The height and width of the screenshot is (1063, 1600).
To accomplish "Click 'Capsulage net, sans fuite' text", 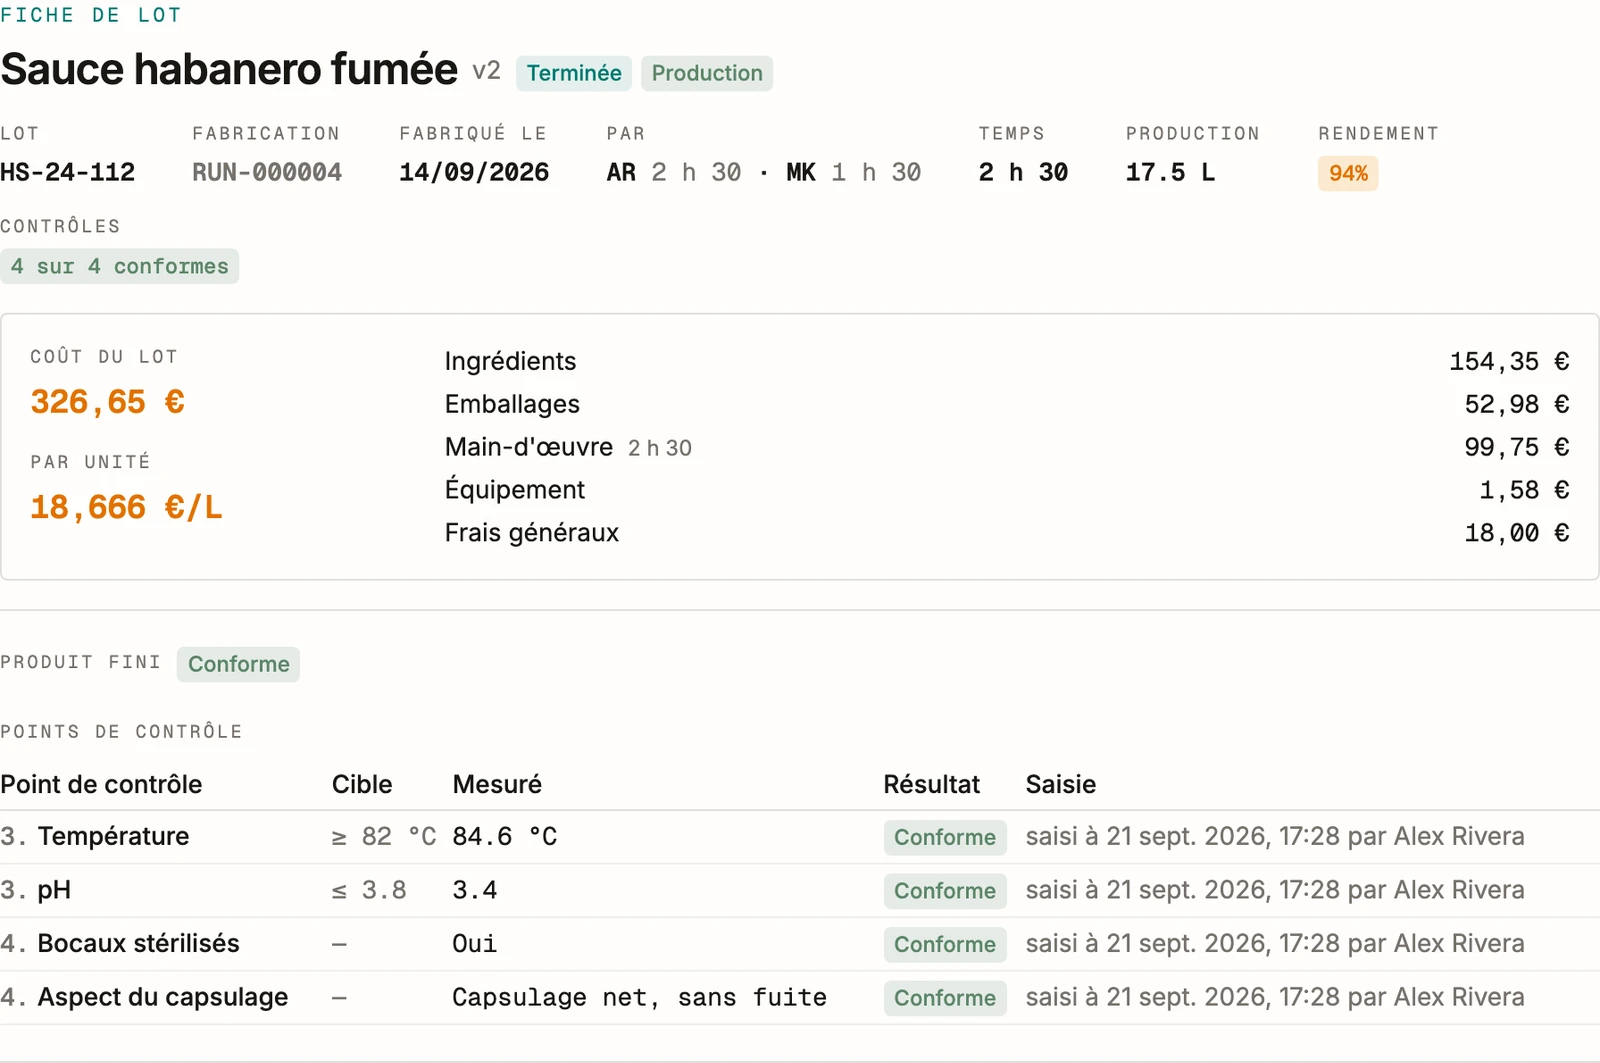I will (640, 997).
